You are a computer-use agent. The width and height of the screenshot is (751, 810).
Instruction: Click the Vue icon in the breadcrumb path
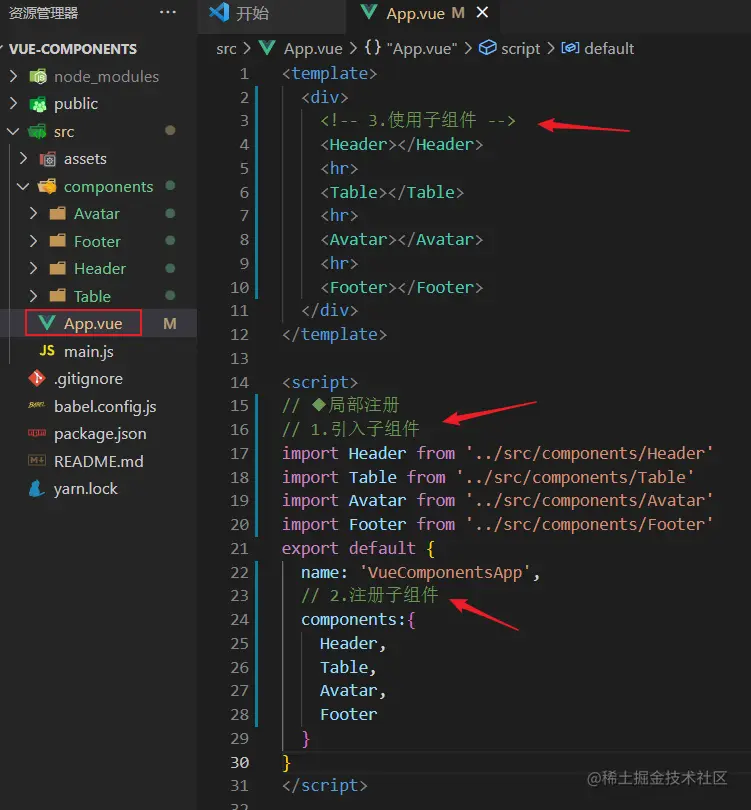point(267,48)
